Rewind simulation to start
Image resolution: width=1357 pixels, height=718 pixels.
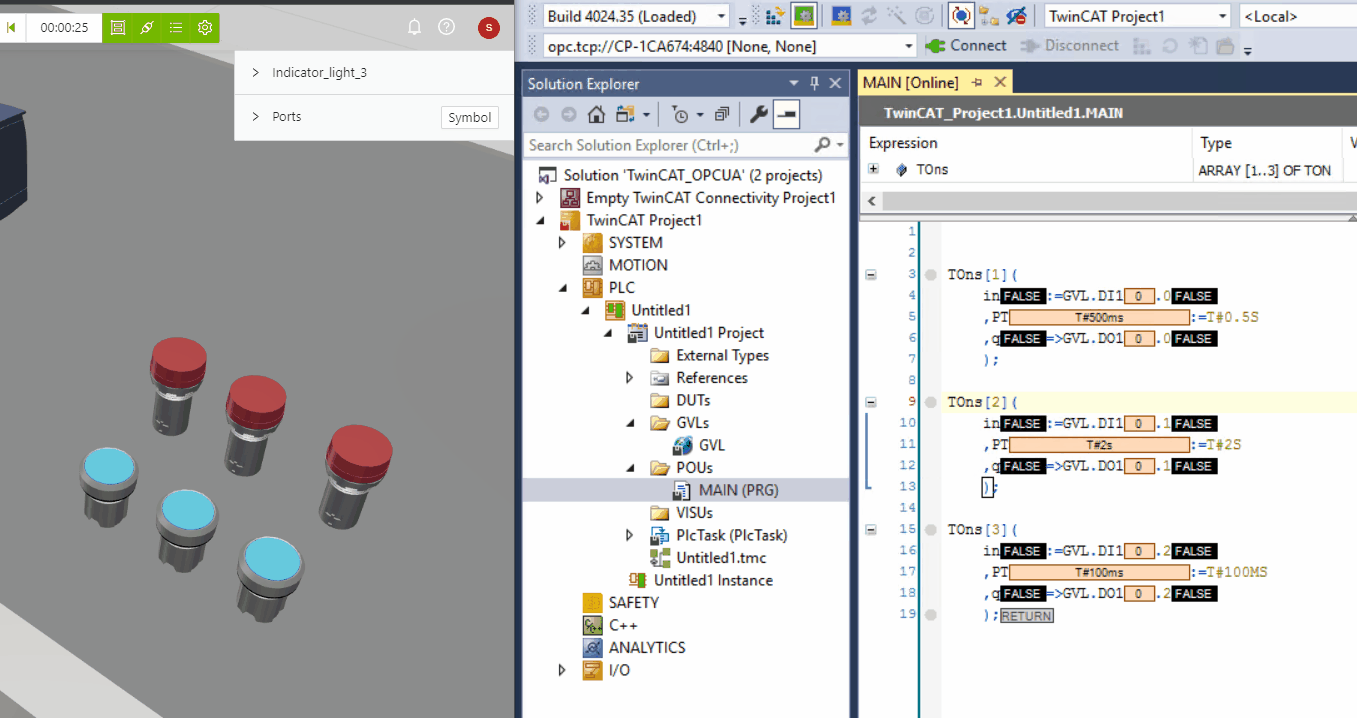click(11, 28)
